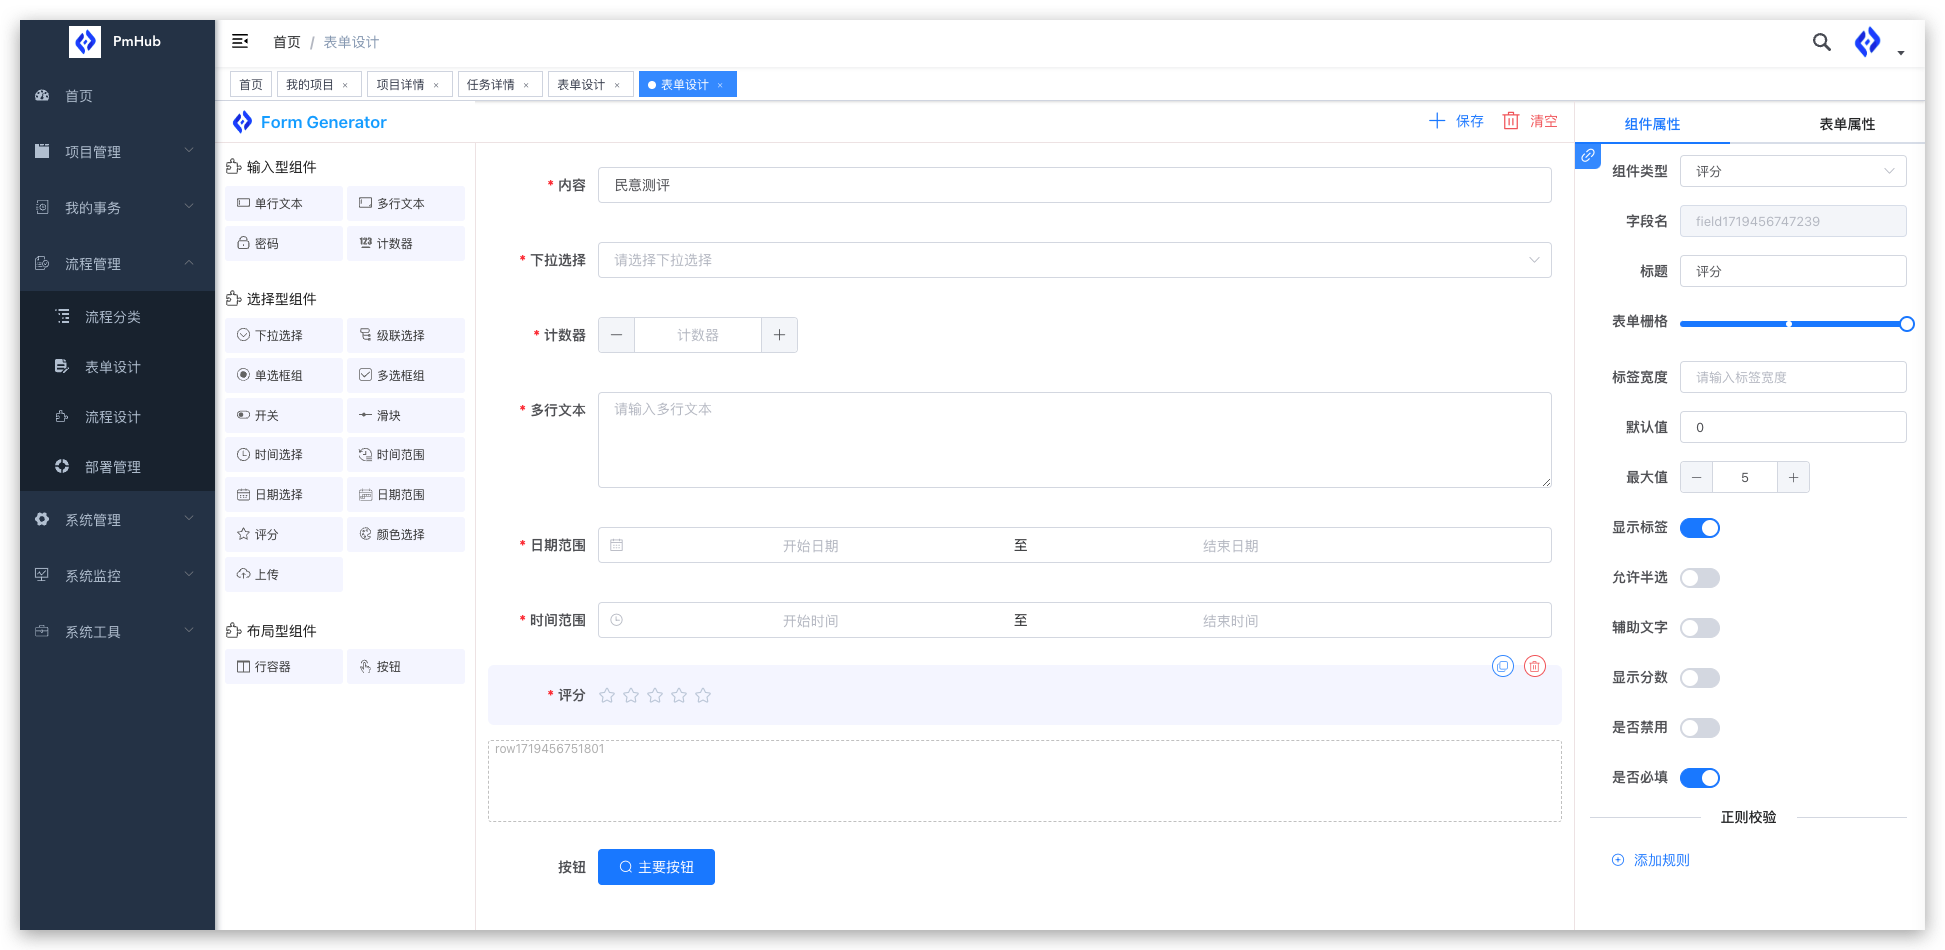The width and height of the screenshot is (1945, 950).
Task: Collapse the 流程管理 sidebar menu
Action: coord(117,263)
